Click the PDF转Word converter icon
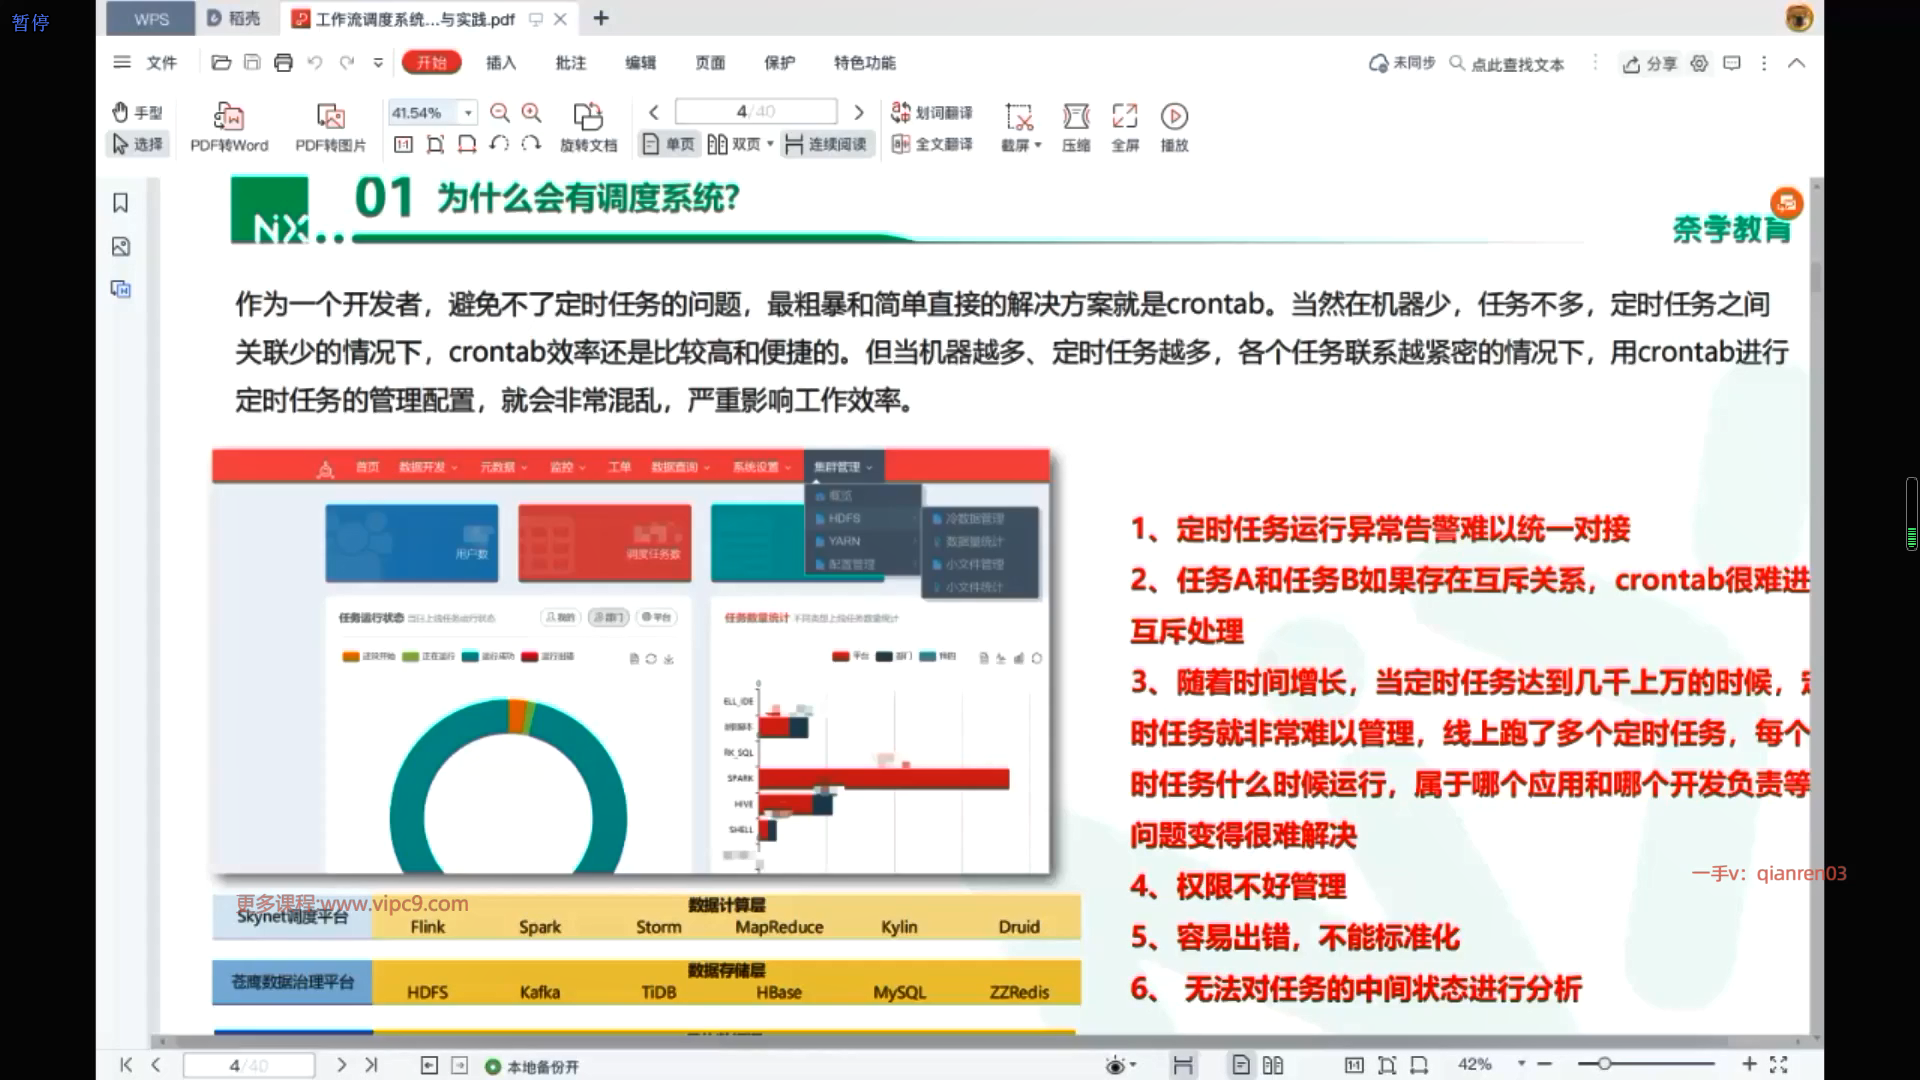This screenshot has height=1080, width=1920. (229, 117)
